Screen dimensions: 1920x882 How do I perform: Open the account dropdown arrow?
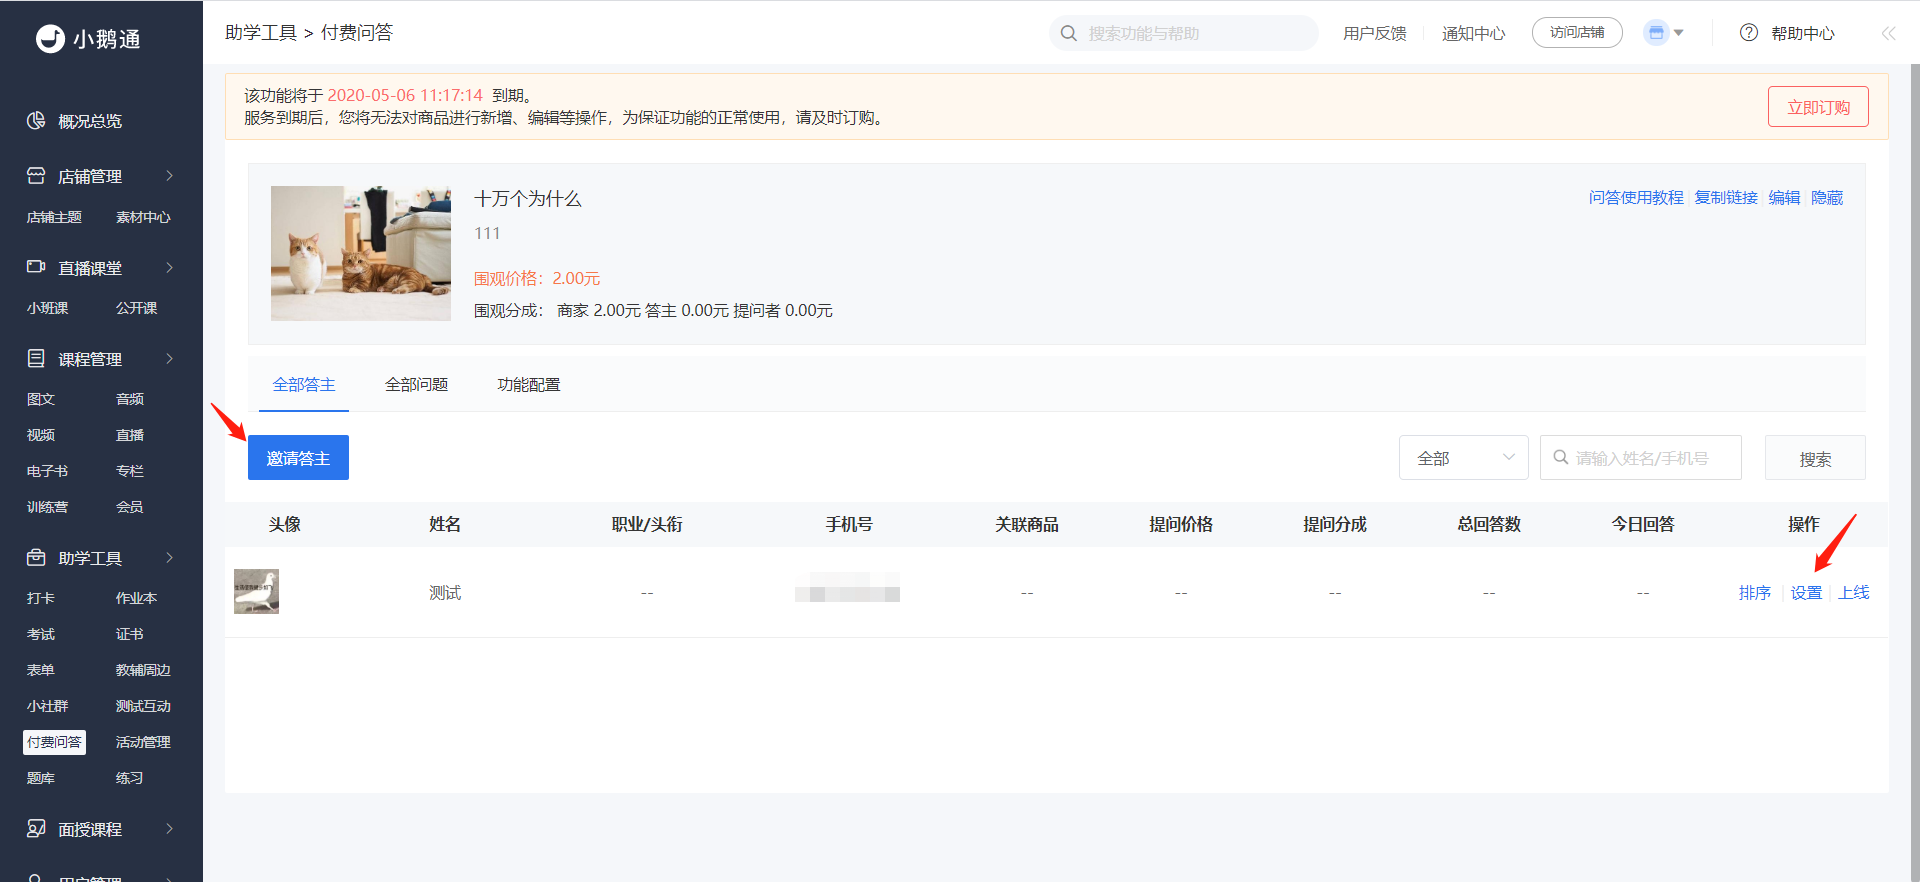(x=1679, y=33)
